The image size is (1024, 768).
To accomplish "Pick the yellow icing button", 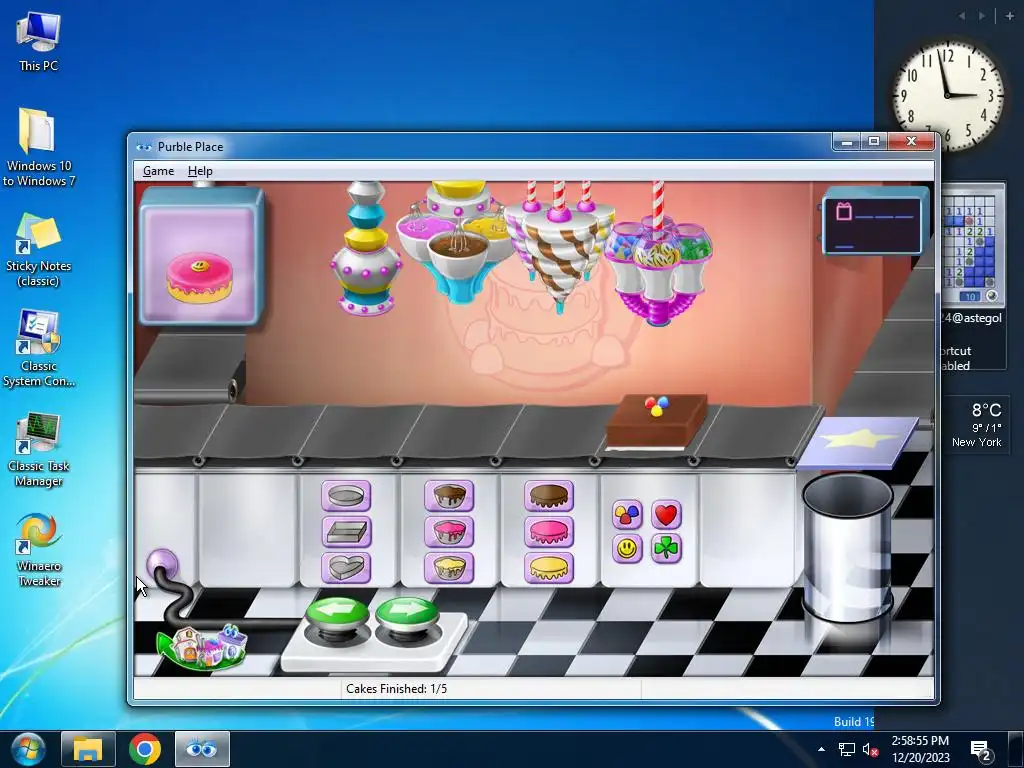I will (549, 567).
